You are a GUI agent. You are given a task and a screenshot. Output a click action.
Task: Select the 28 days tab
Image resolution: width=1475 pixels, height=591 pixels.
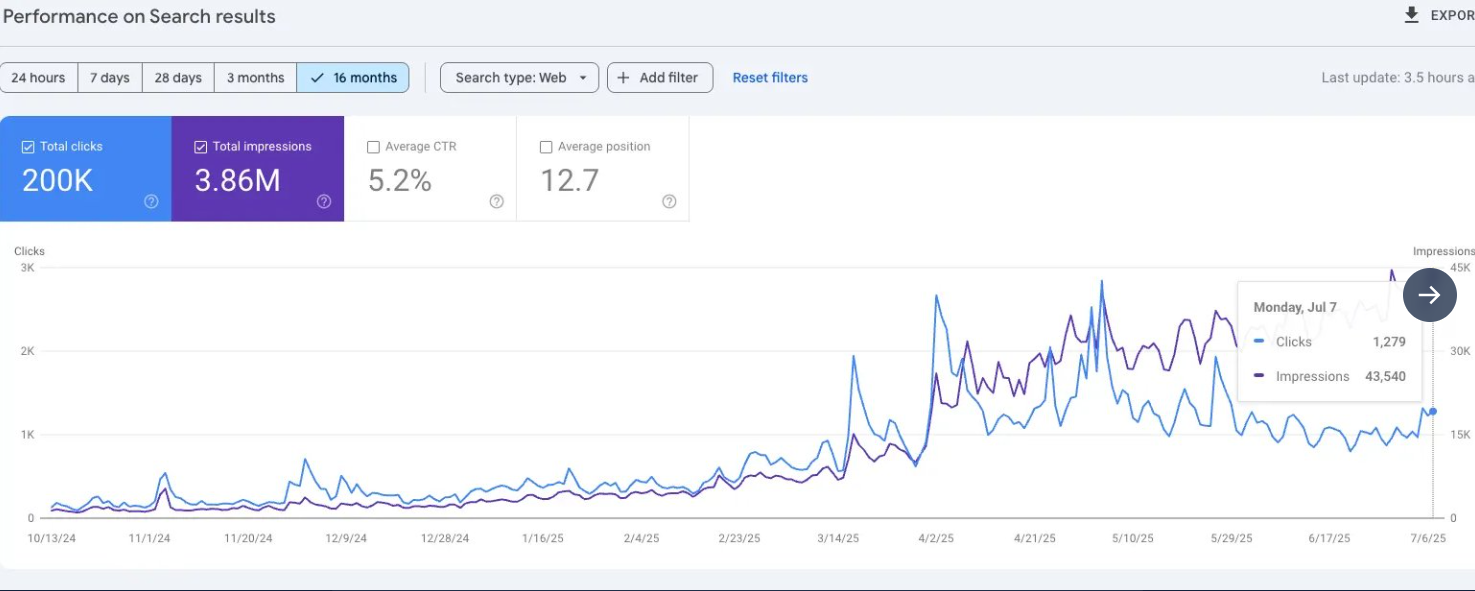[177, 77]
